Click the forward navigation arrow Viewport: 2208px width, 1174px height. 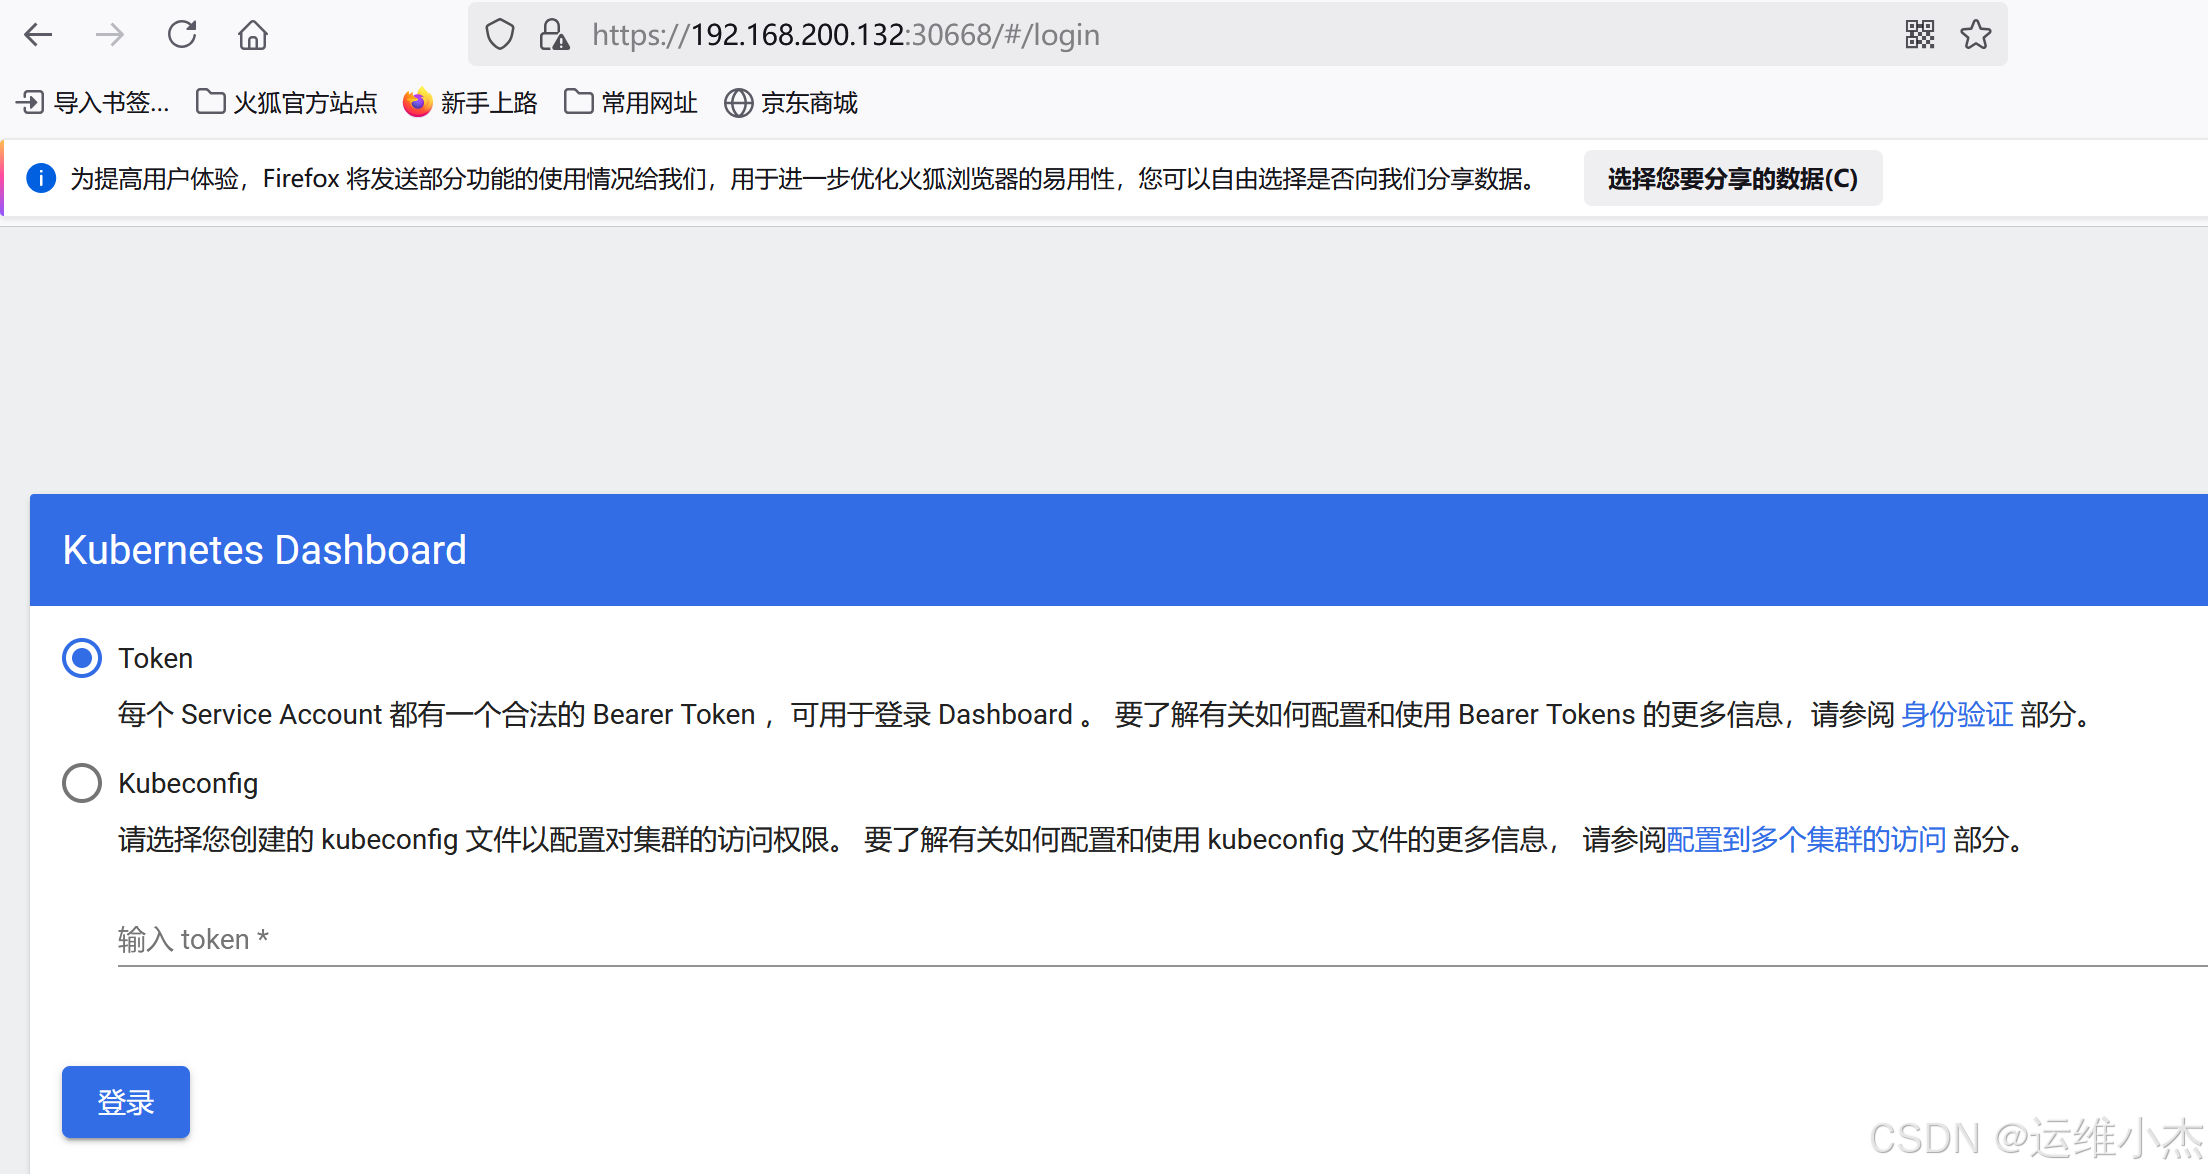(x=109, y=35)
